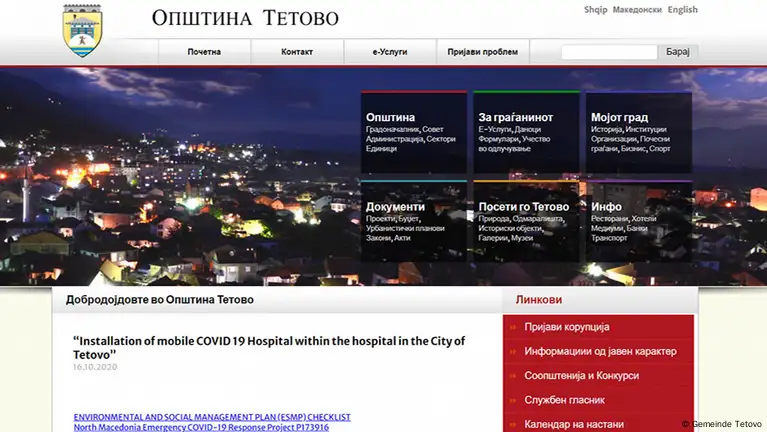
Task: Switch language to Shqip
Action: pyautogui.click(x=597, y=10)
